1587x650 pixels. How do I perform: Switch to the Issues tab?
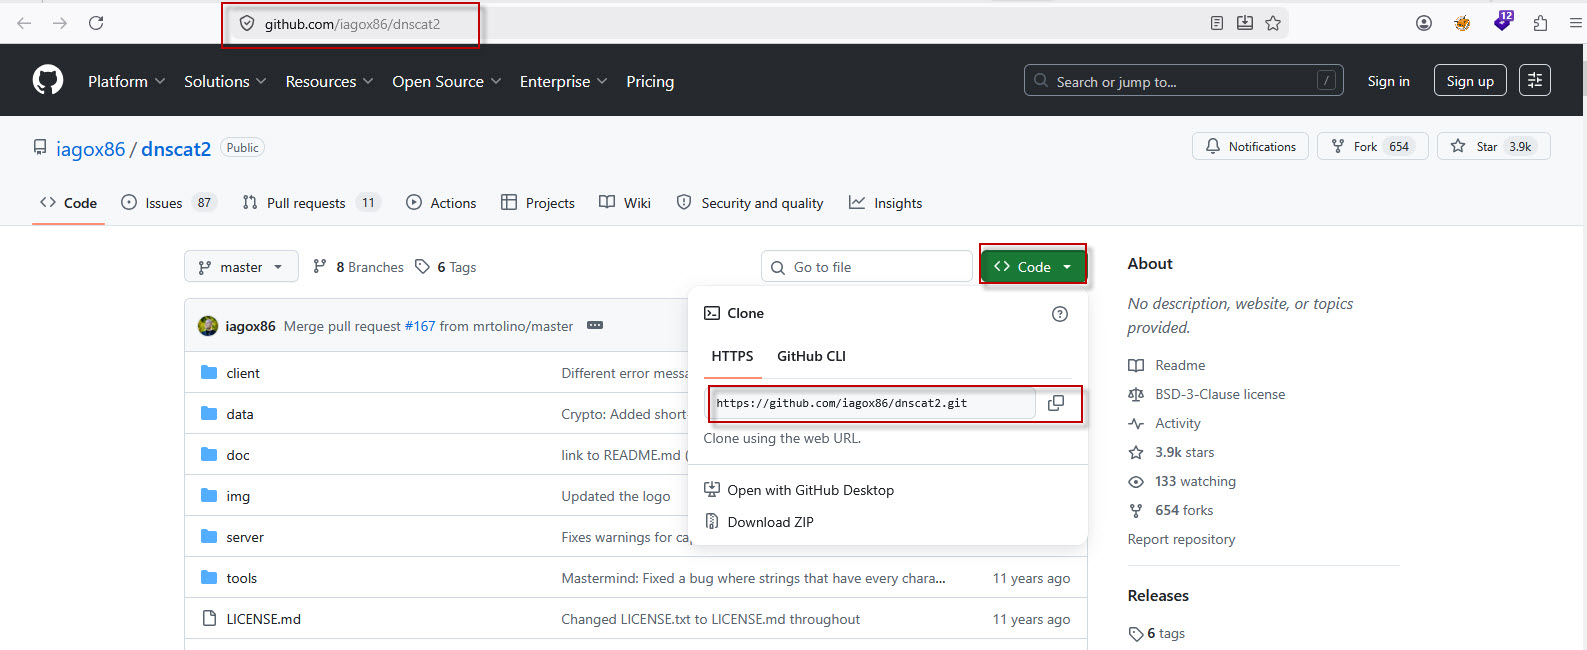click(x=167, y=203)
